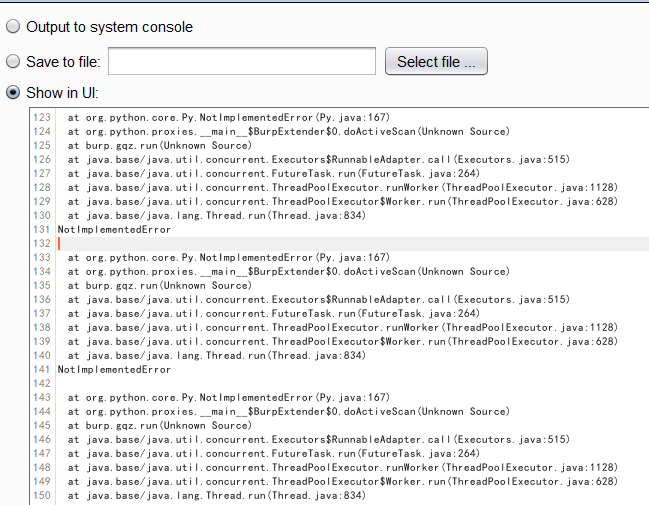Click line 136 Executors$RunnableAdapter.call entry
649x505 pixels.
pyautogui.click(x=319, y=299)
